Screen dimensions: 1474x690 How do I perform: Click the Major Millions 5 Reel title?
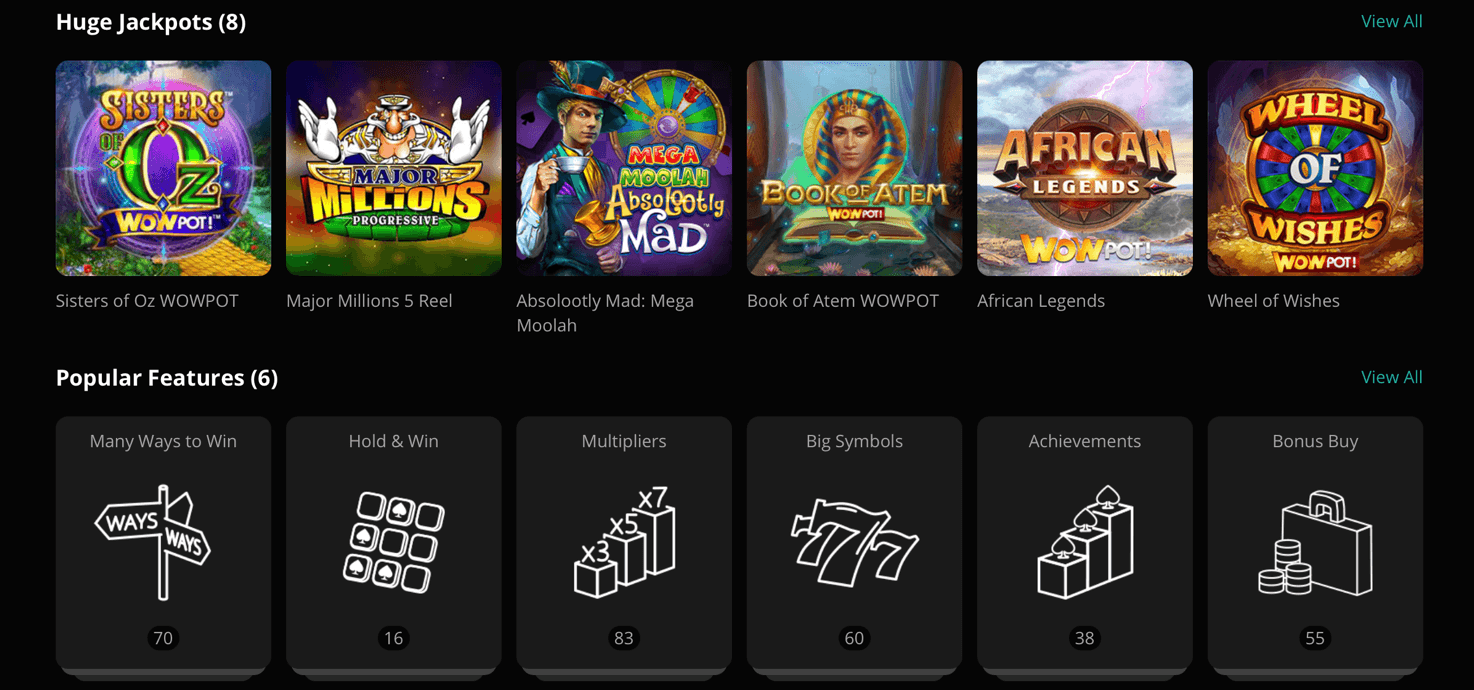coord(369,301)
